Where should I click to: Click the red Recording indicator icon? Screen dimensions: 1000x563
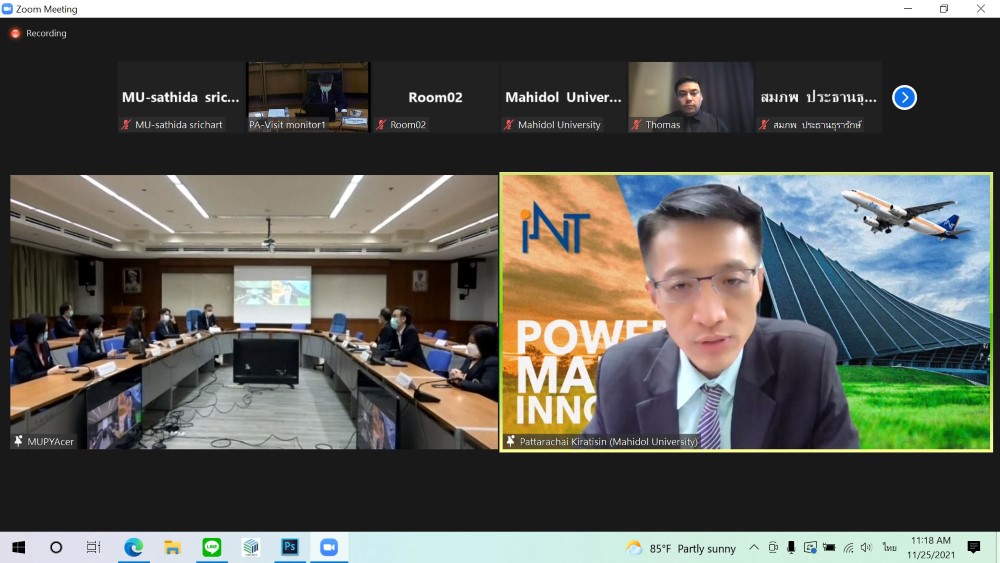[x=15, y=33]
